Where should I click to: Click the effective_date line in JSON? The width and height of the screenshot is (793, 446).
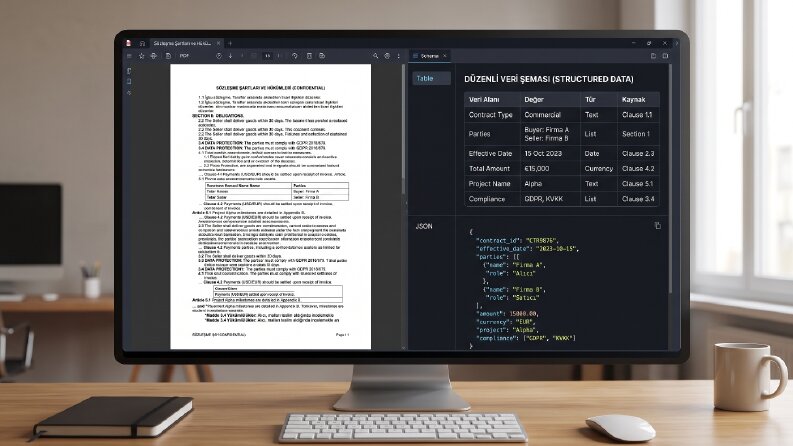[526, 248]
